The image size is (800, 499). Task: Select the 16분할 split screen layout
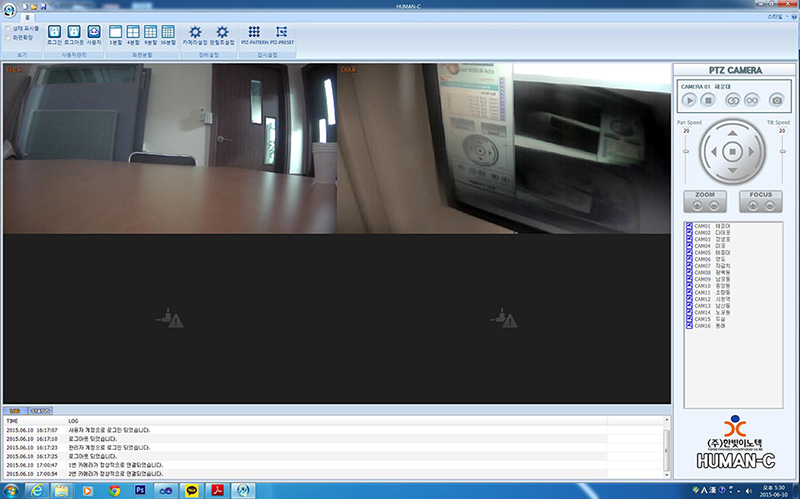pyautogui.click(x=167, y=33)
